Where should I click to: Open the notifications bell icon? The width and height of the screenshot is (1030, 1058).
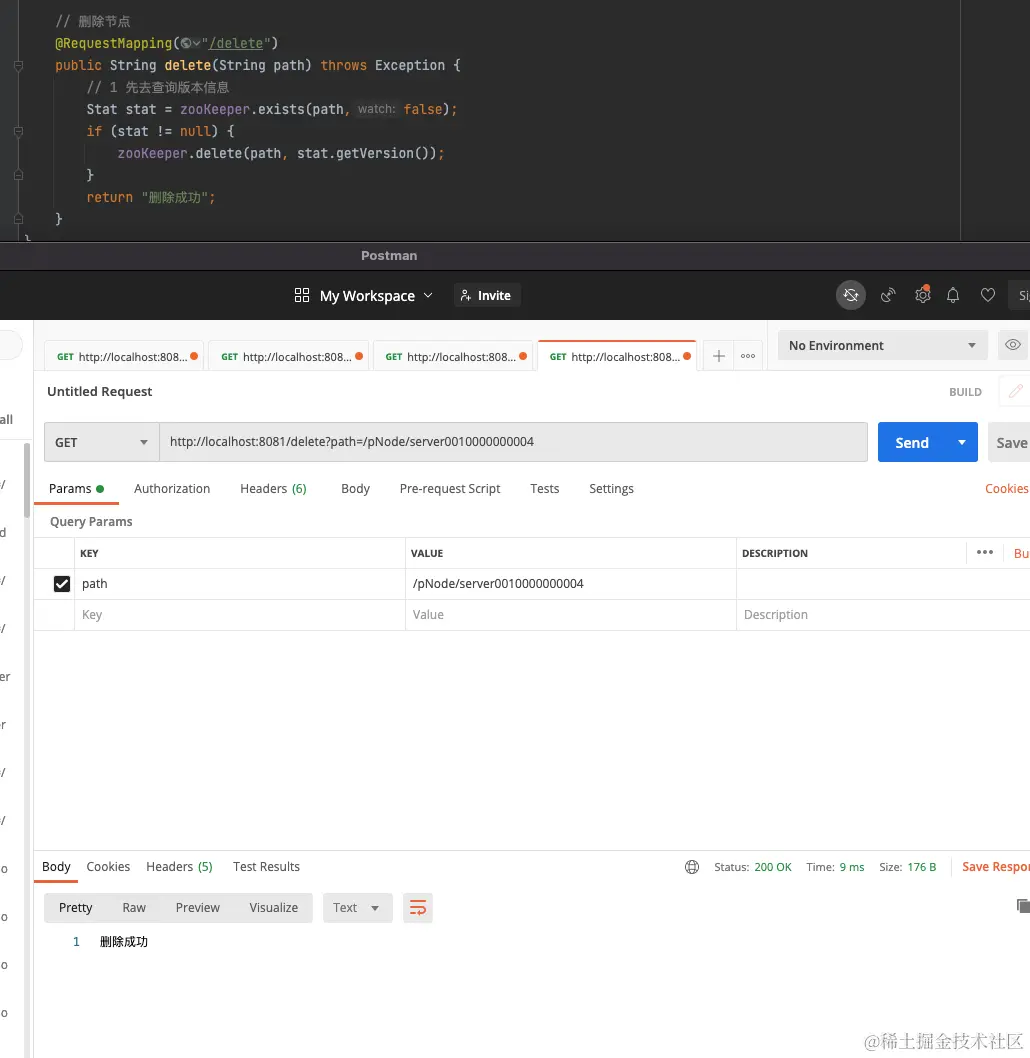[x=952, y=296]
